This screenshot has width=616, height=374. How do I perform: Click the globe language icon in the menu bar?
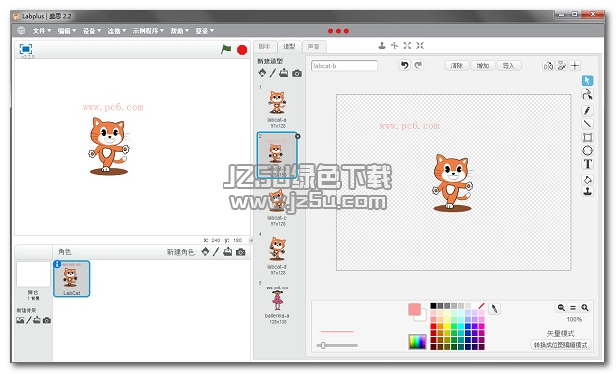[21, 30]
